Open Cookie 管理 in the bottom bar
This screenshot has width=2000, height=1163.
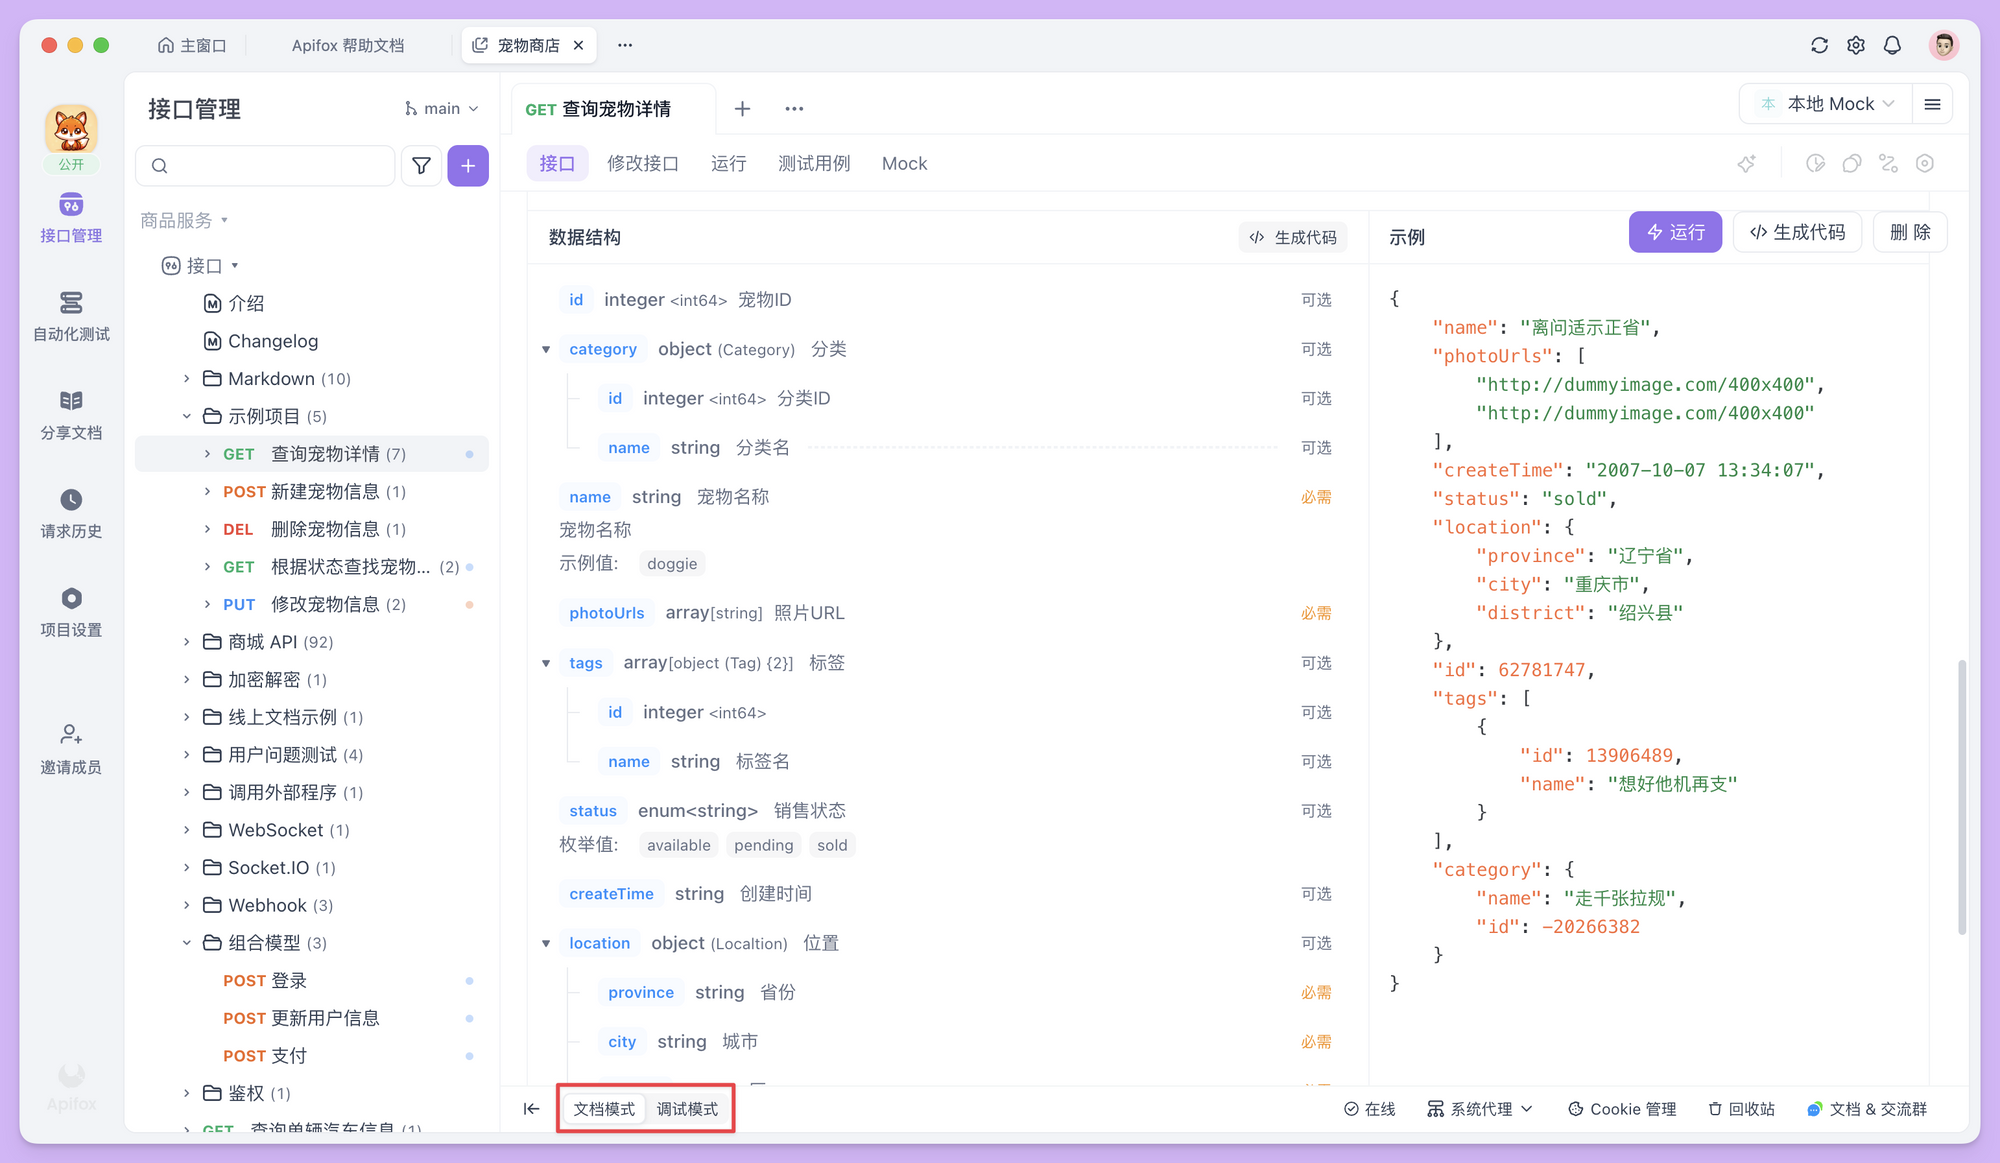[1622, 1109]
